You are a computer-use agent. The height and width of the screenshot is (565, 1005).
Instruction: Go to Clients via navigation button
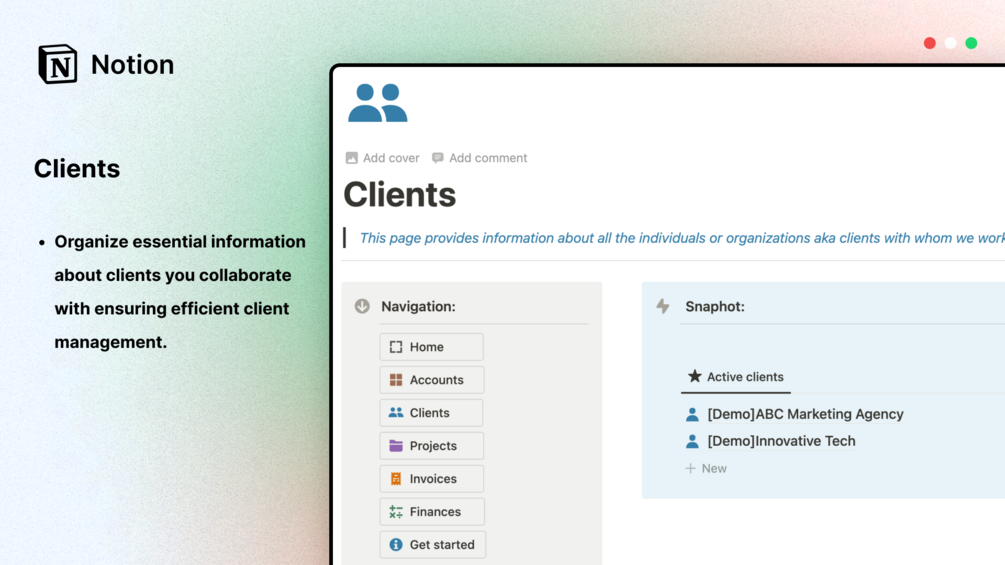(431, 413)
